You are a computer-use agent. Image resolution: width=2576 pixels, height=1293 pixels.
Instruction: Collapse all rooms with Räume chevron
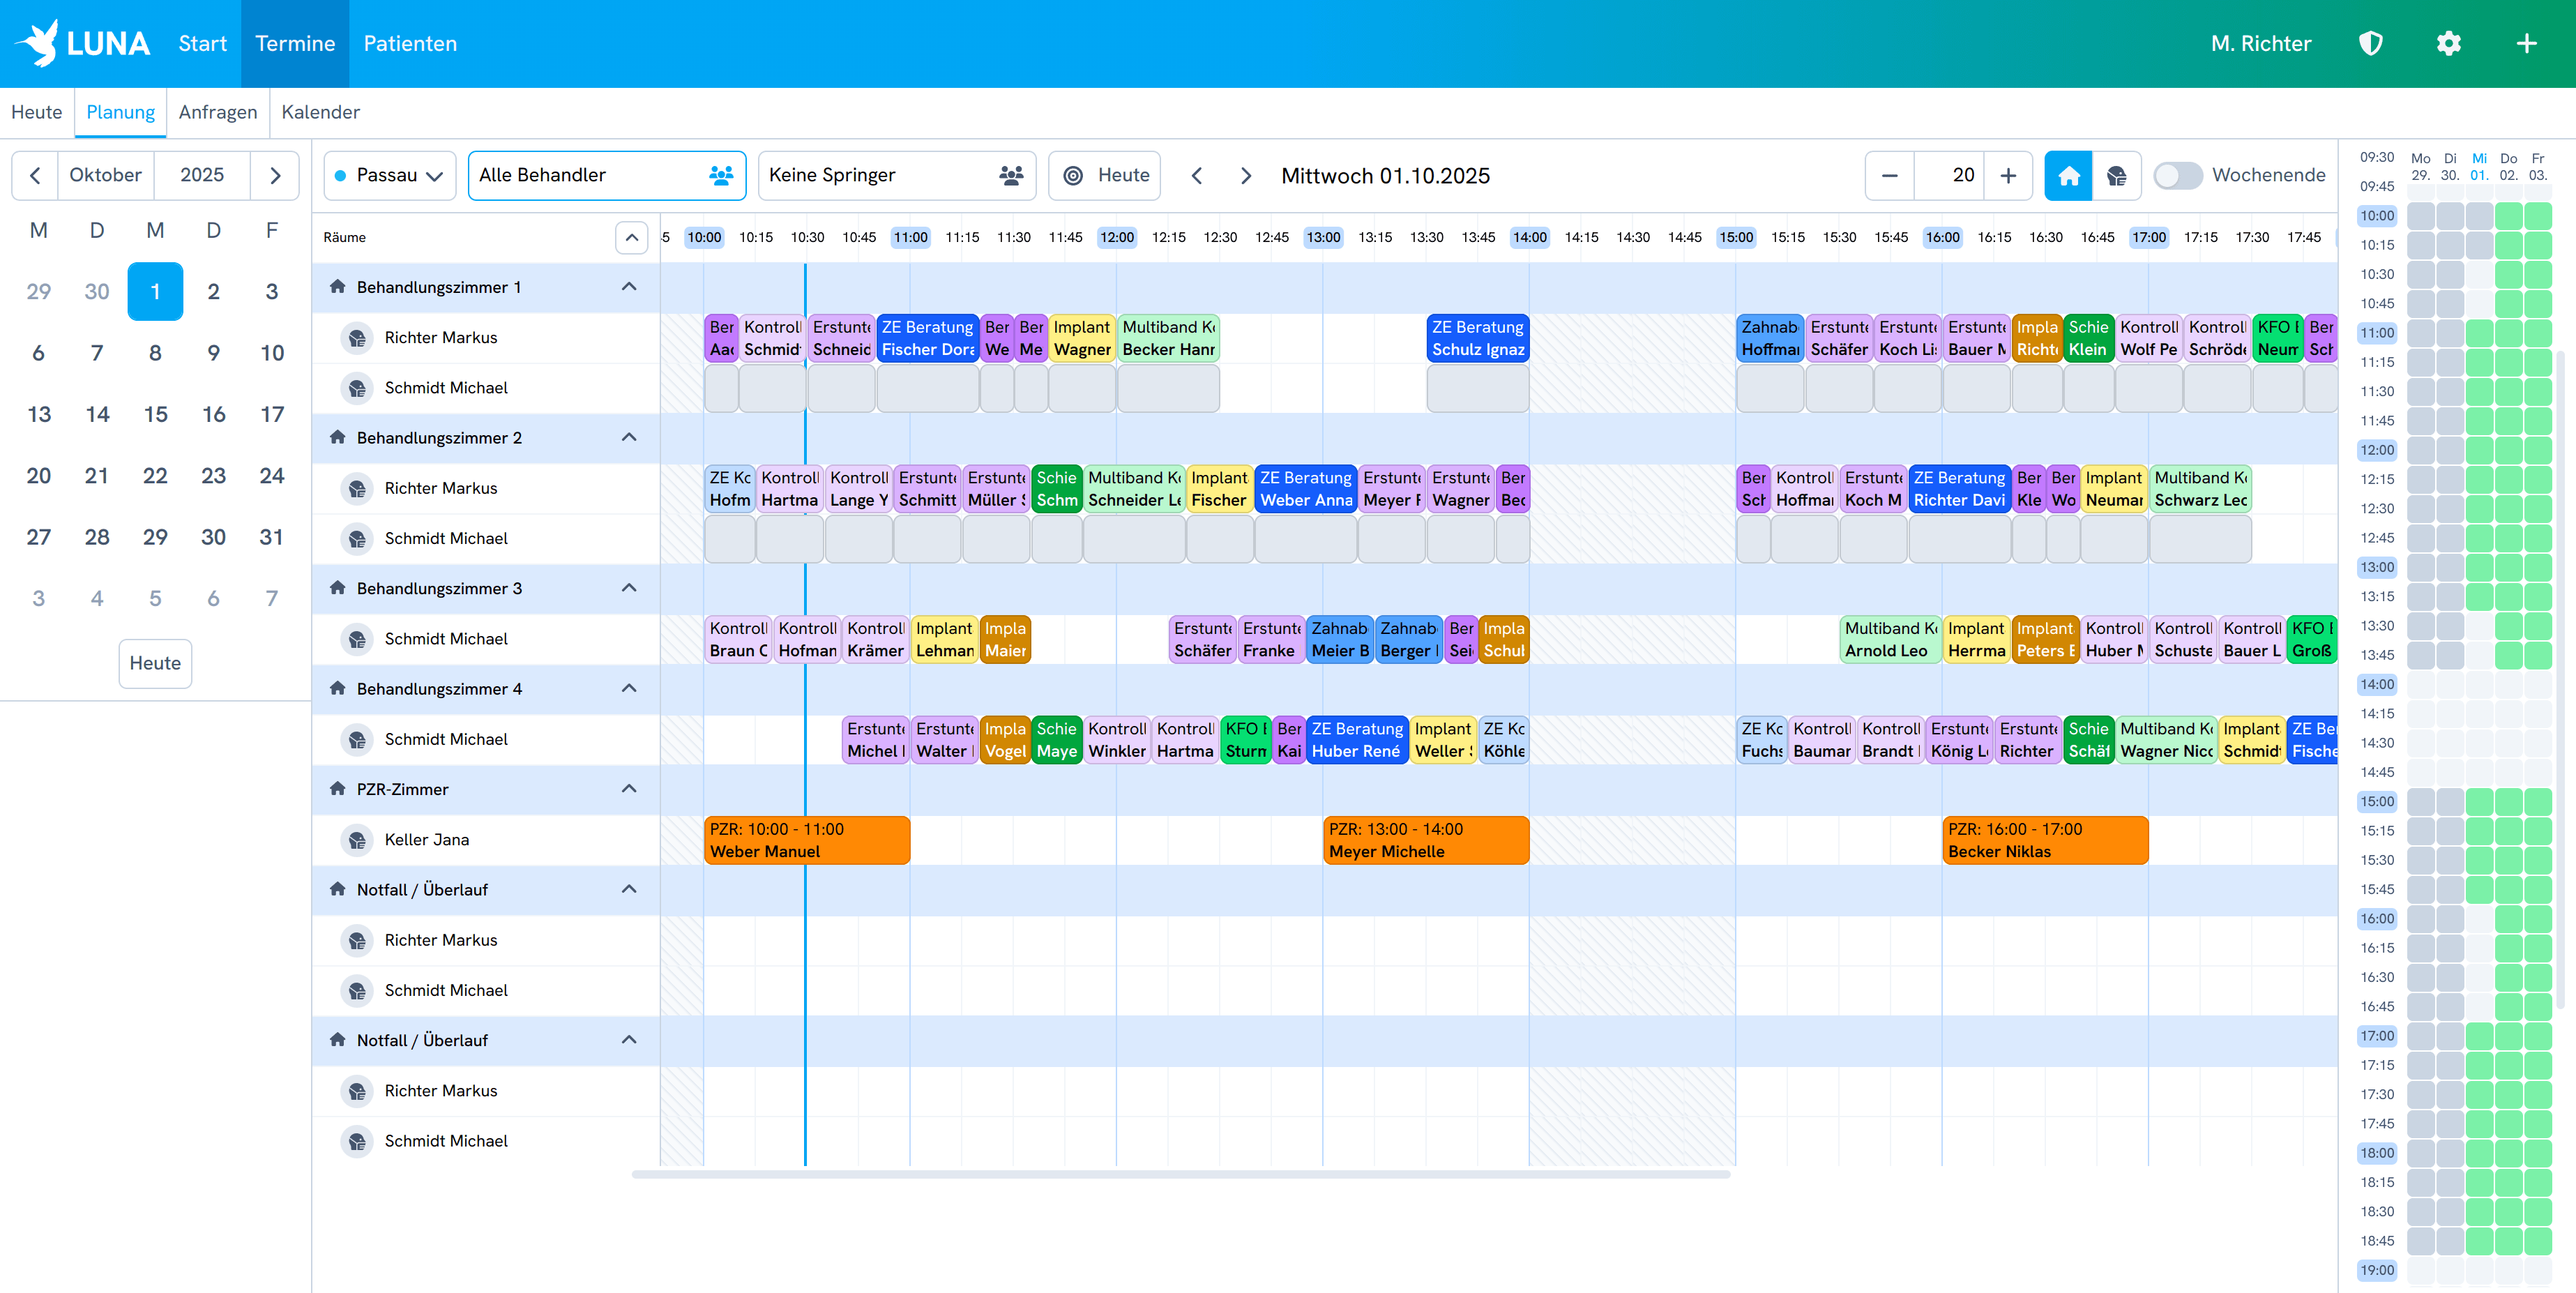pos(631,237)
